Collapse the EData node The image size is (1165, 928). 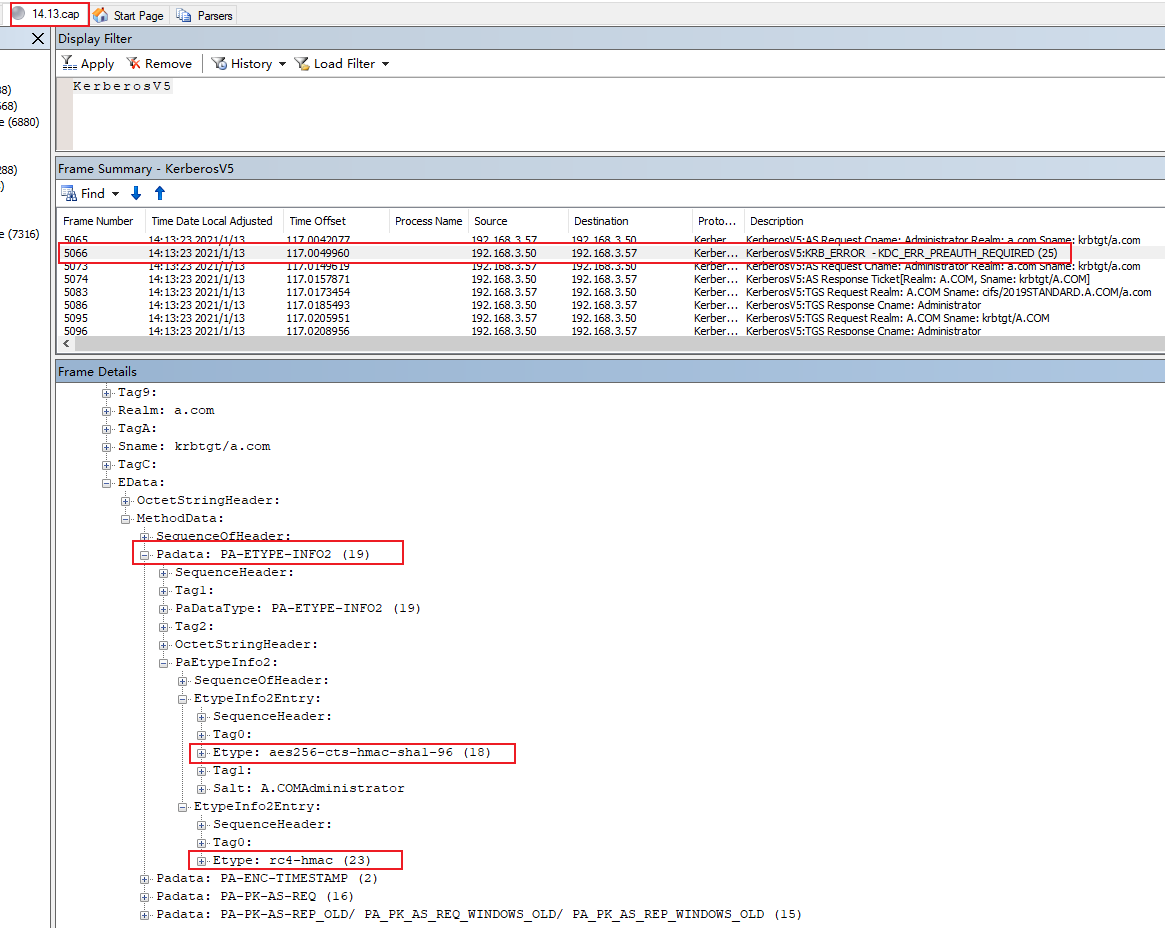tap(106, 483)
